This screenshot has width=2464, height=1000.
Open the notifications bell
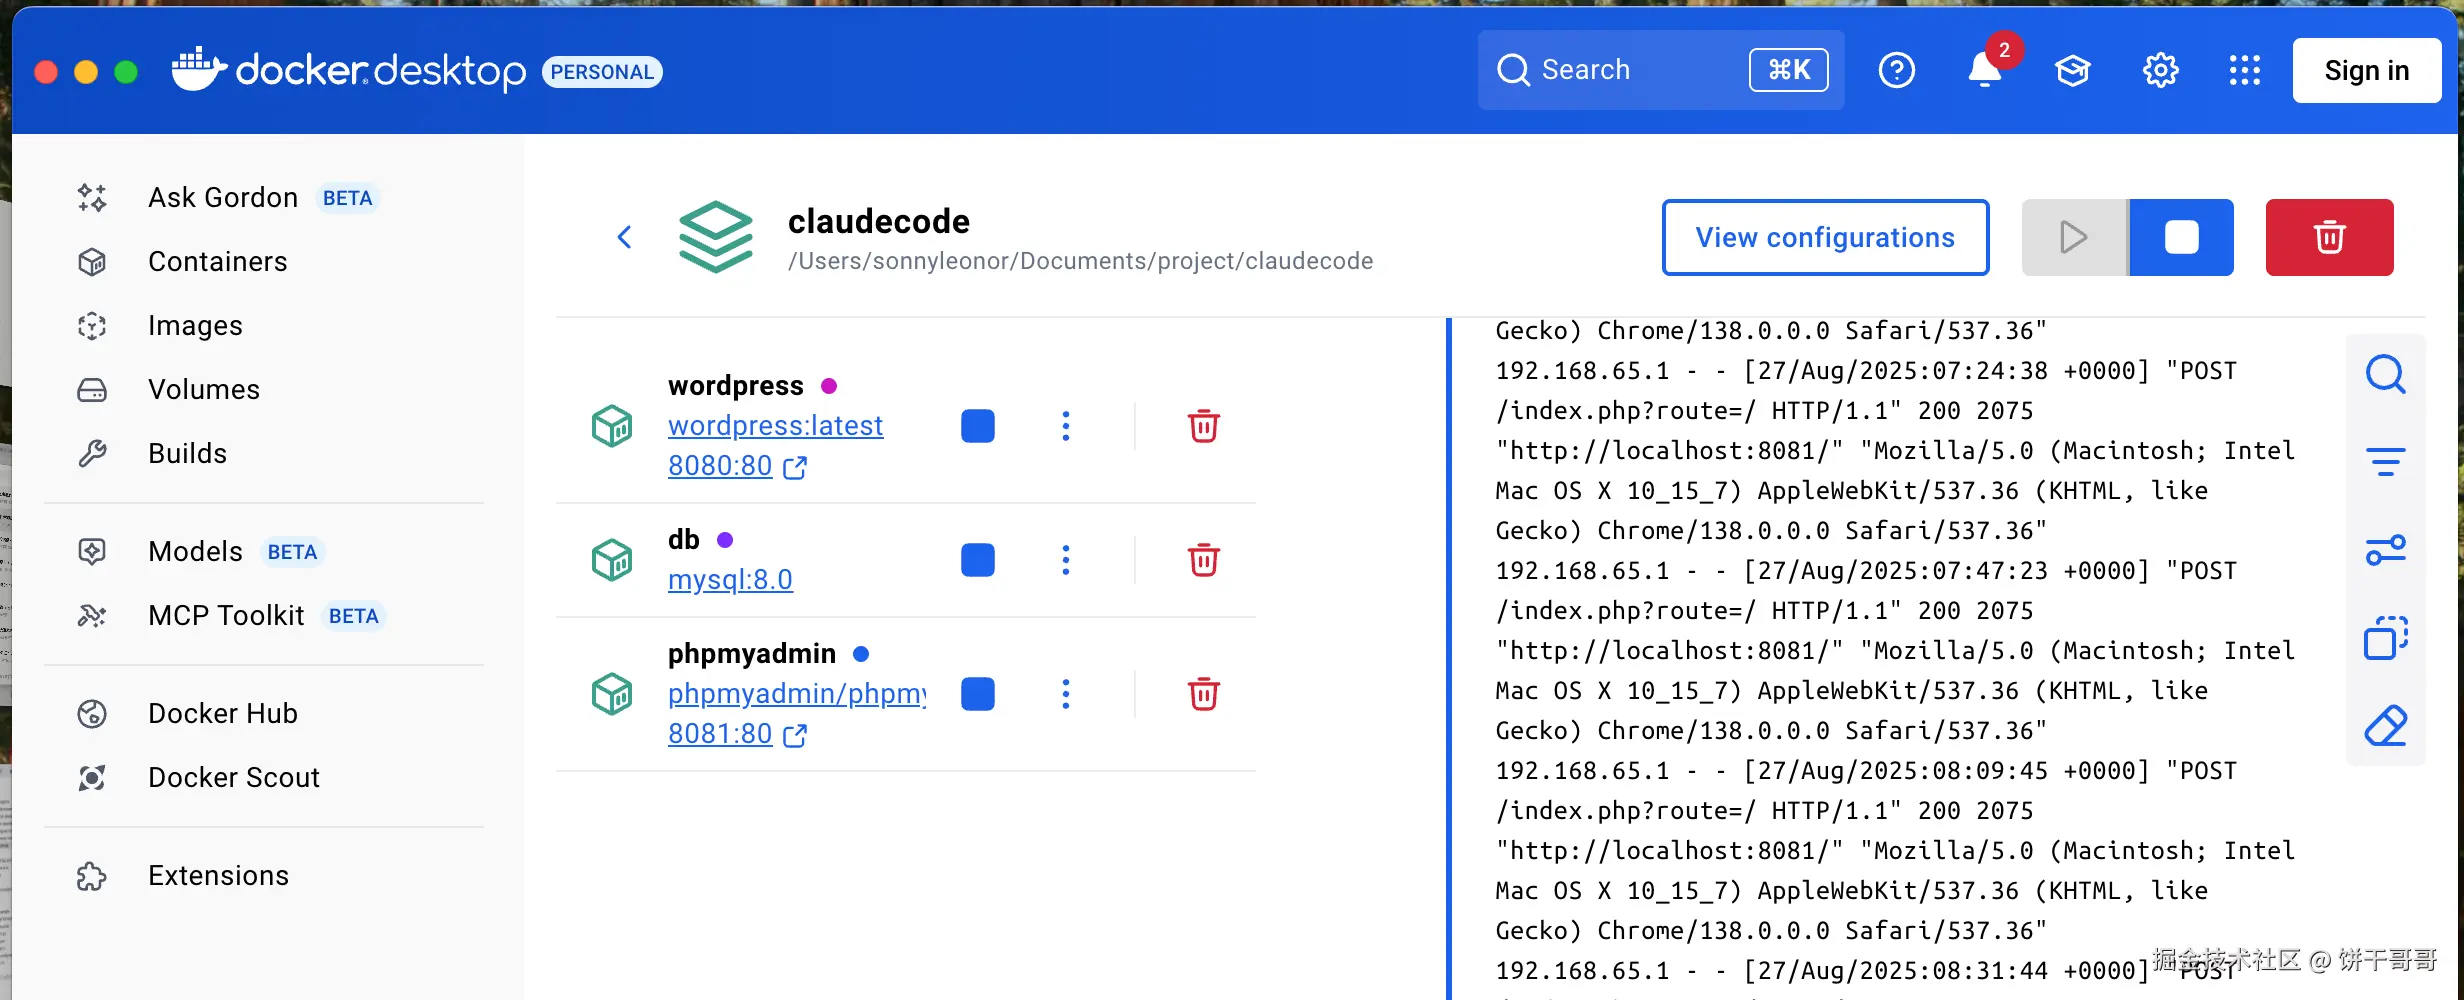(x=1984, y=70)
